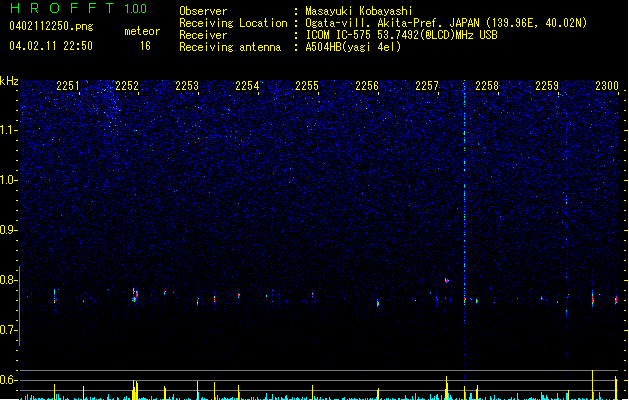Click the 2258 time axis marker
Image resolution: width=629 pixels, height=400 pixels.
pos(487,85)
